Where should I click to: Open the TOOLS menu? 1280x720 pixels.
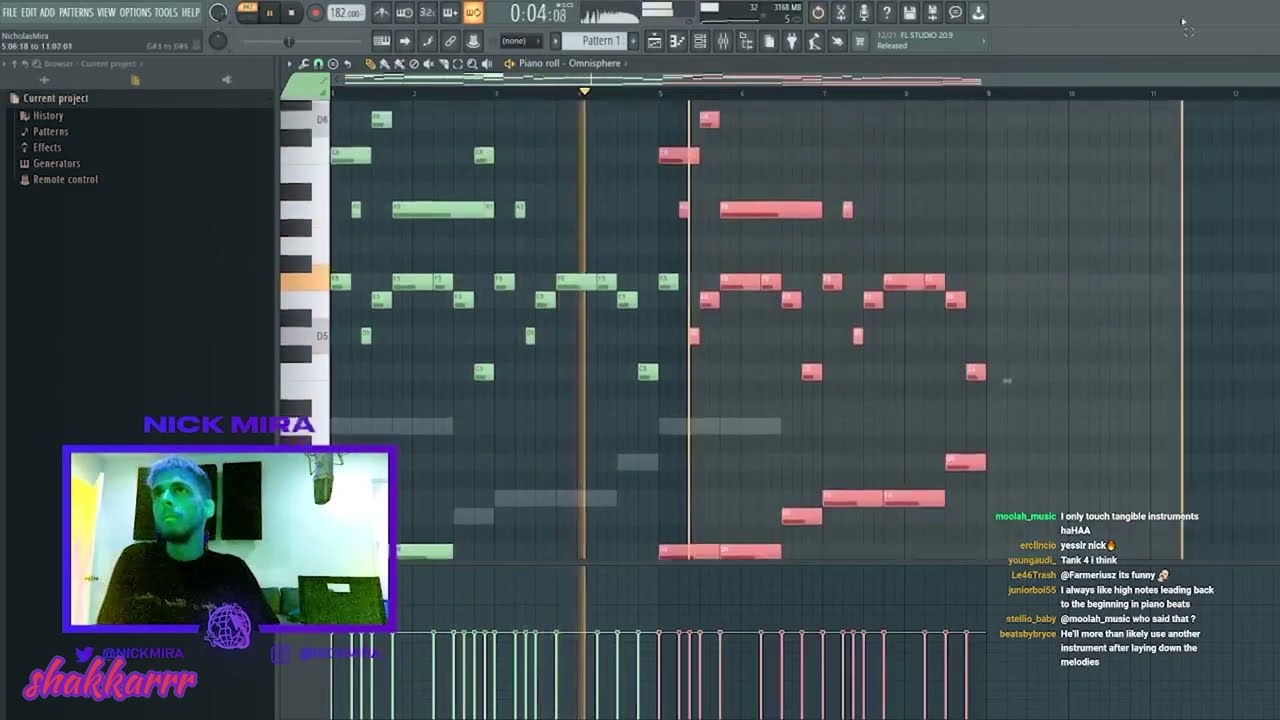pos(165,12)
